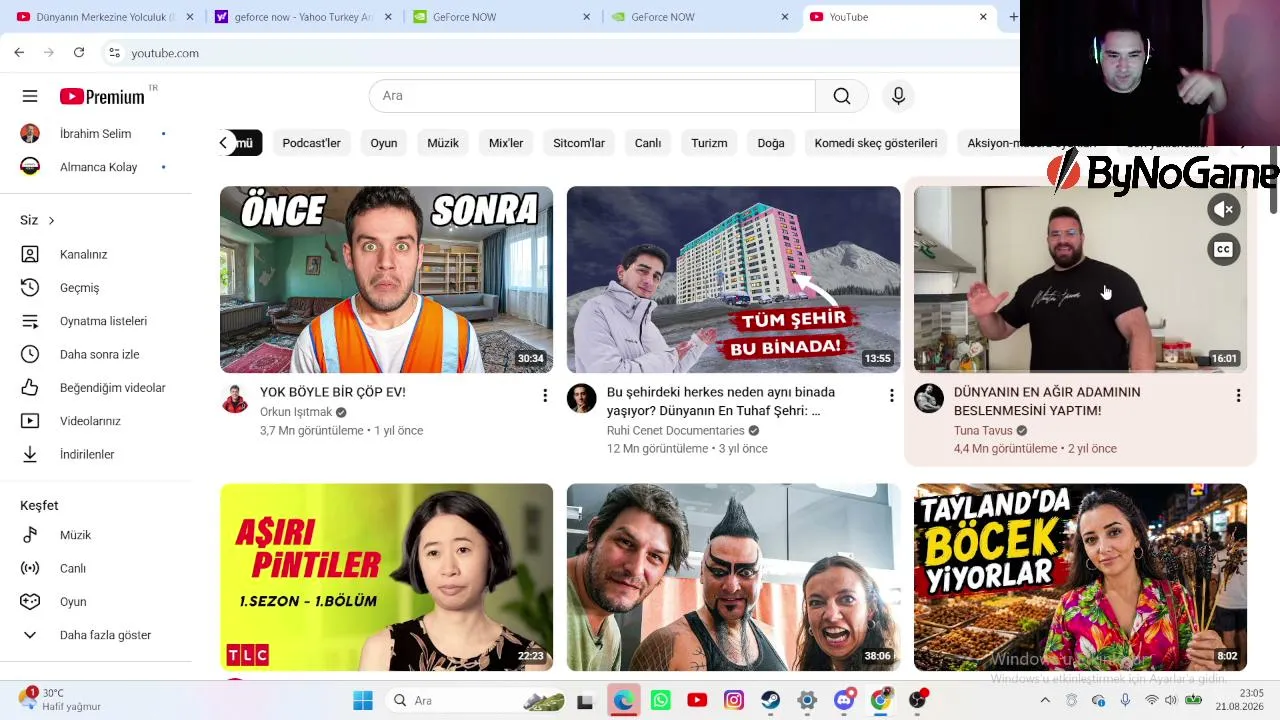This screenshot has width=1280, height=720.
Task: Select the Mix'ler filter chip
Action: coord(506,143)
